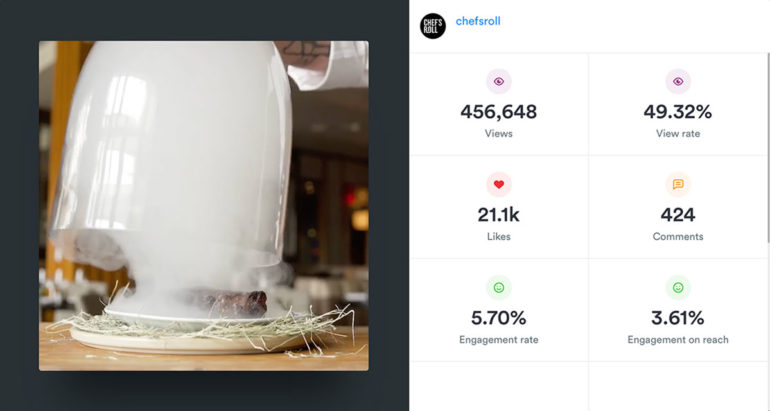The width and height of the screenshot is (770, 411).
Task: Select the 49.32% view rate value
Action: (x=678, y=112)
